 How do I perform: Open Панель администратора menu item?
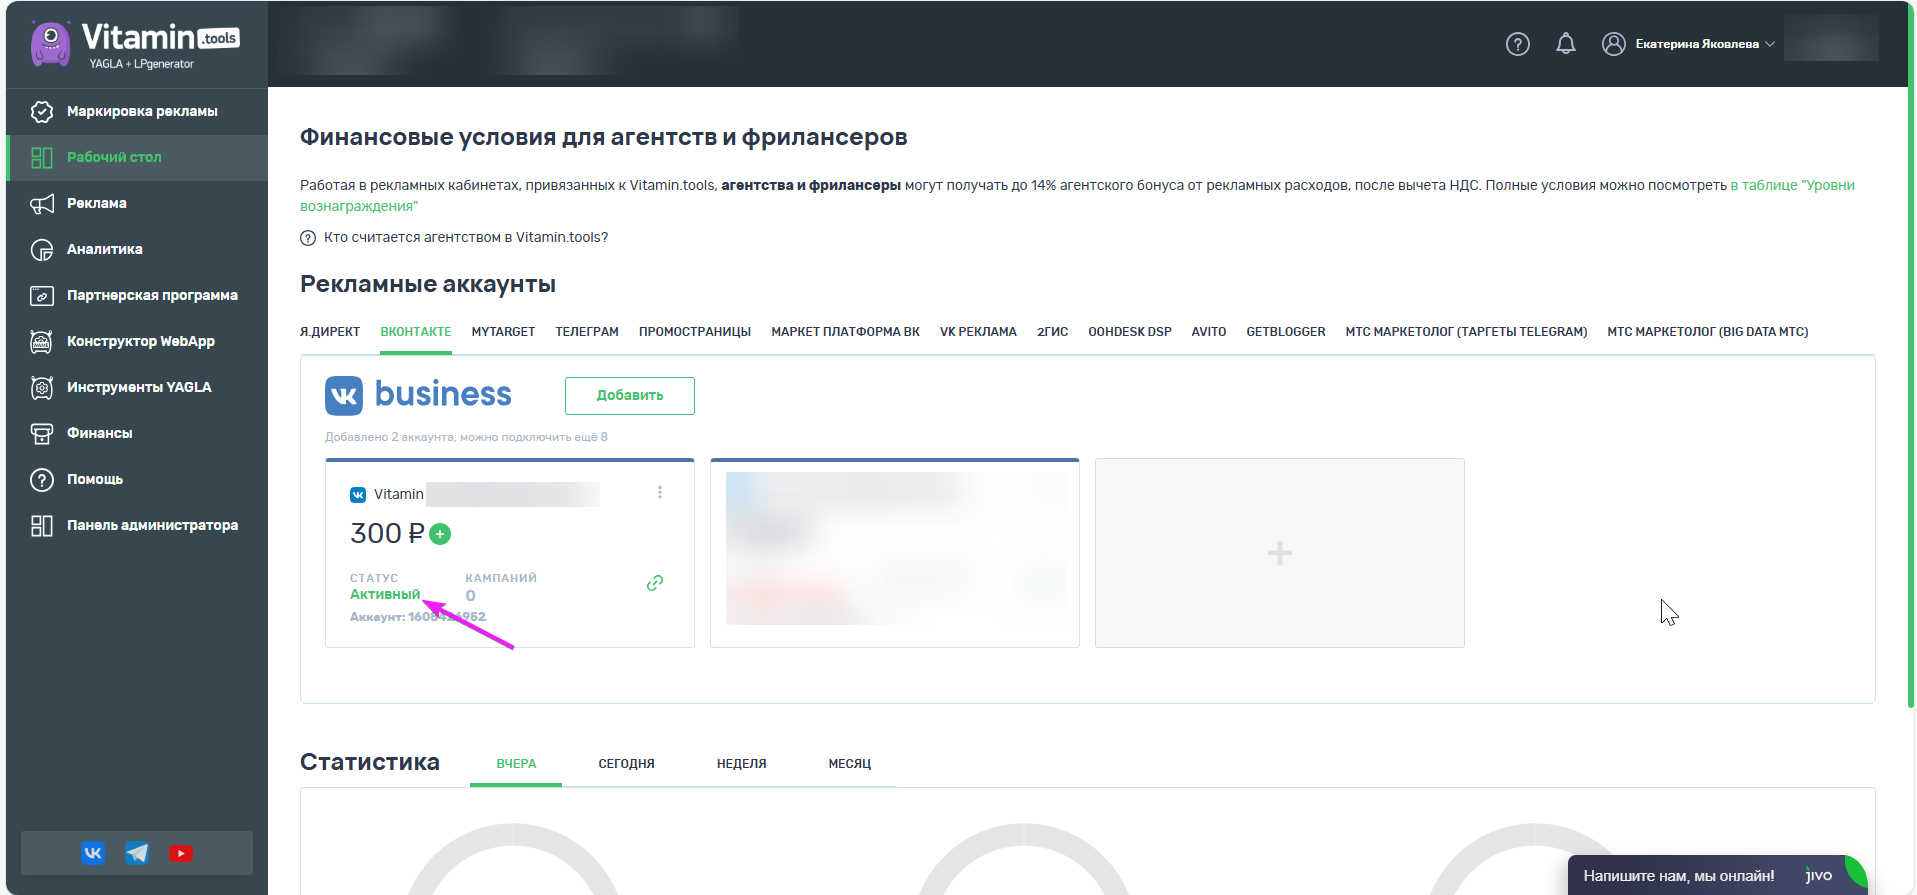[x=137, y=525]
